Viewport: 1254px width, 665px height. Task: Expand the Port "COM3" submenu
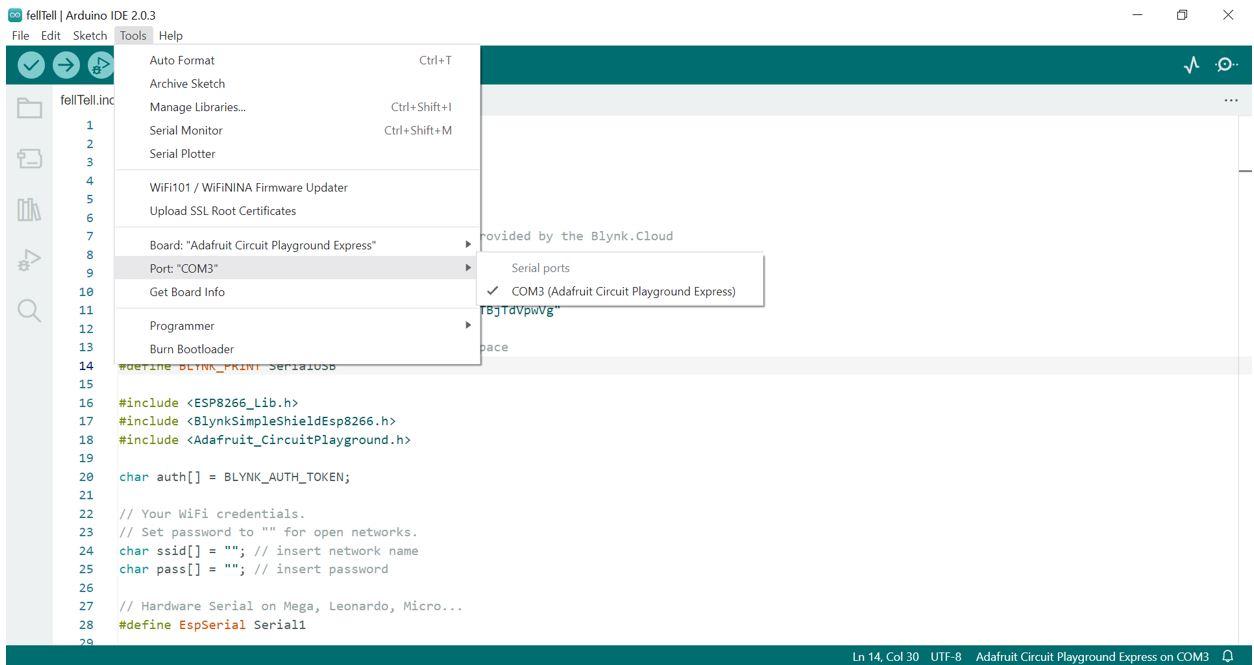point(298,268)
